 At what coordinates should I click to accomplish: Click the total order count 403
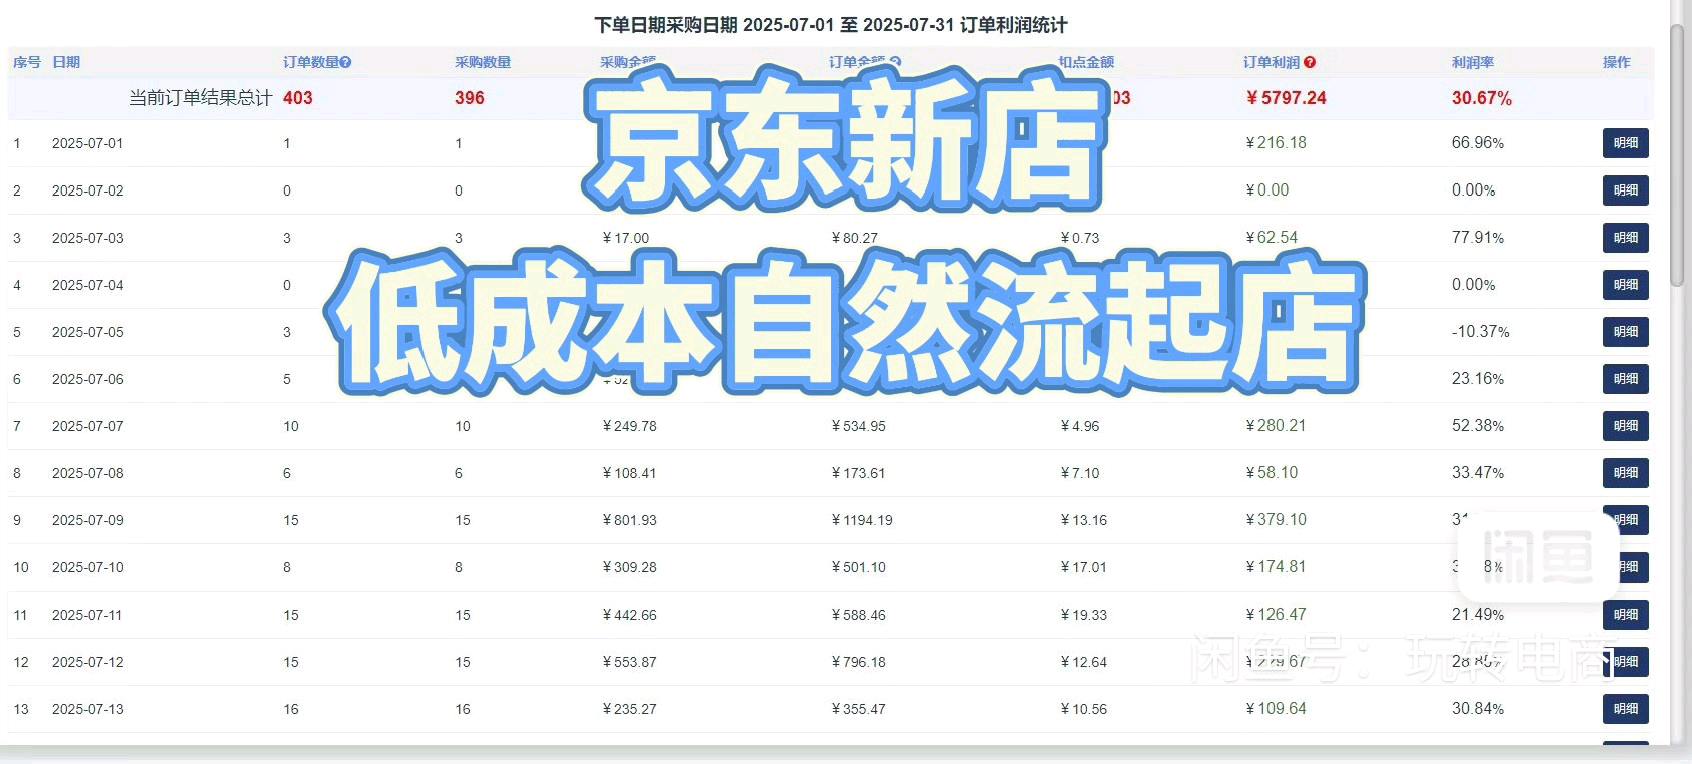click(298, 98)
